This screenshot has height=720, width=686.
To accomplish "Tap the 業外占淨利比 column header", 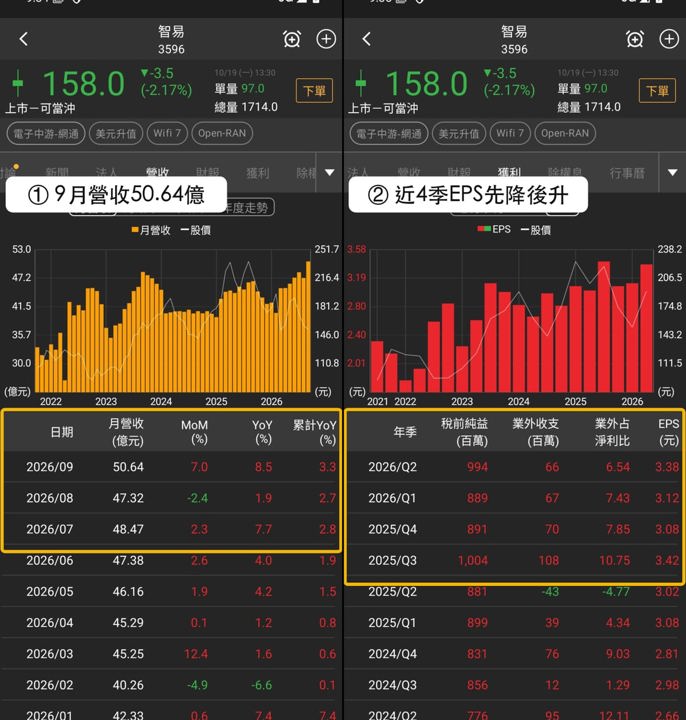I will (x=613, y=432).
